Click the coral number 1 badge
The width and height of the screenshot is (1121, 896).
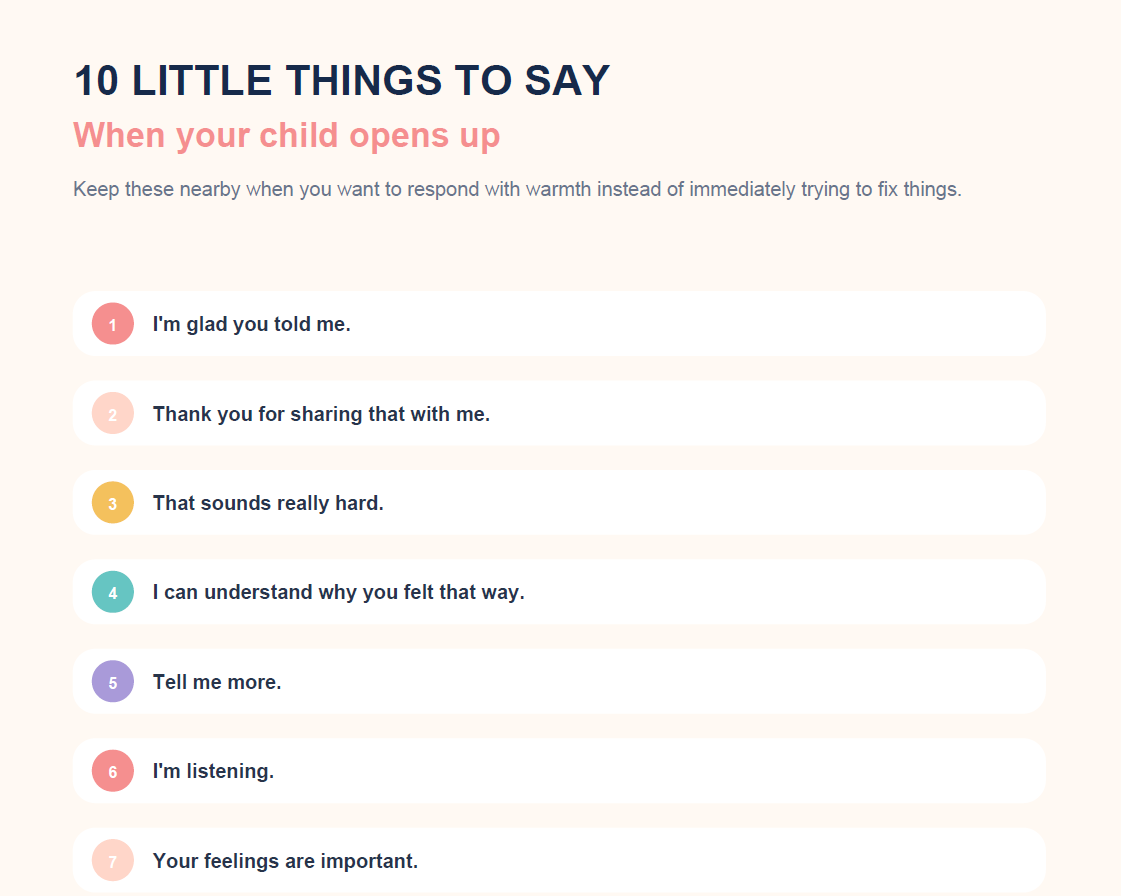[x=113, y=324]
